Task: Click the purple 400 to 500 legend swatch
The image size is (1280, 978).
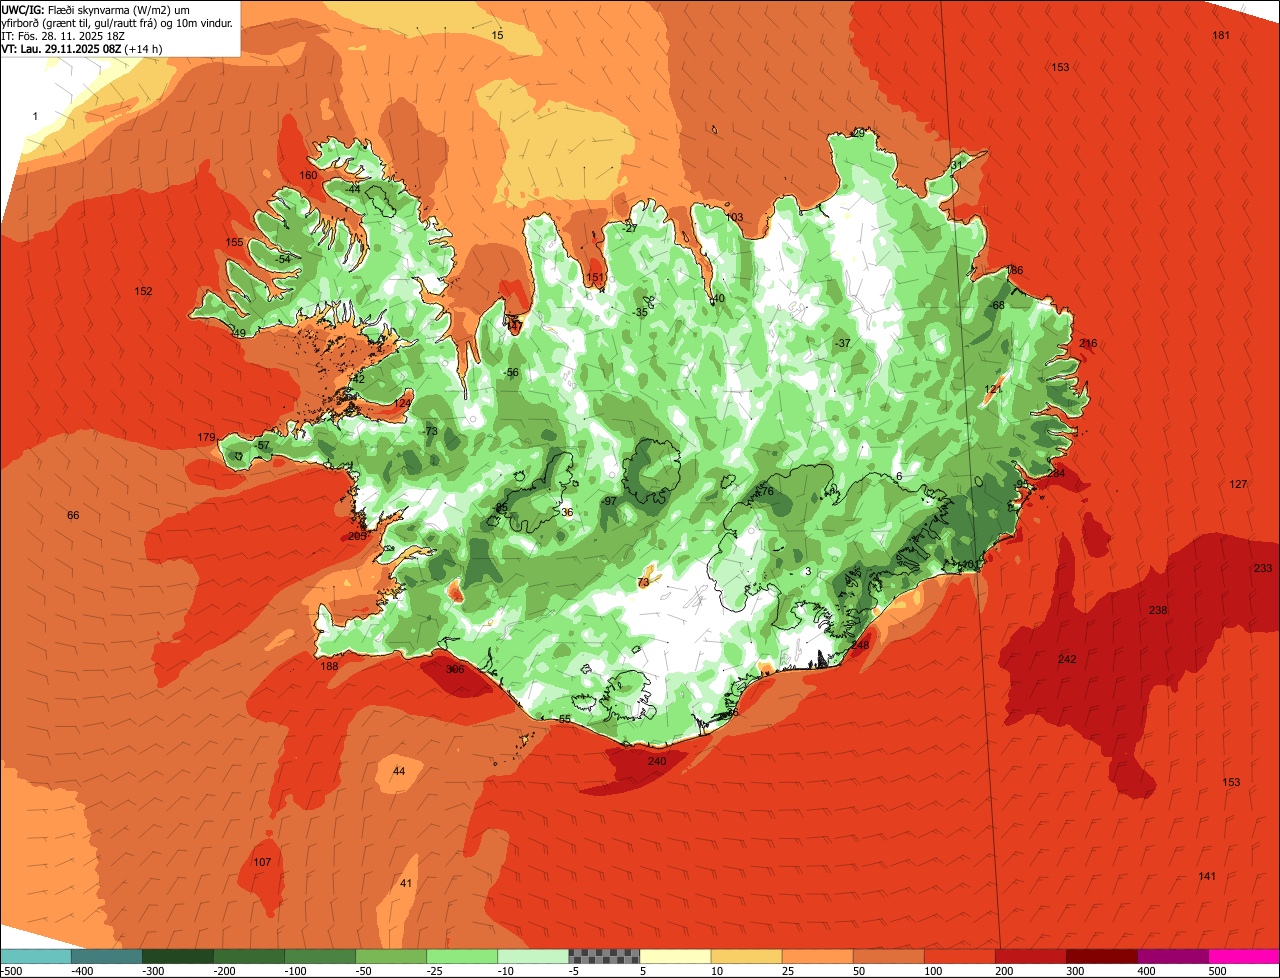Action: 1173,956
